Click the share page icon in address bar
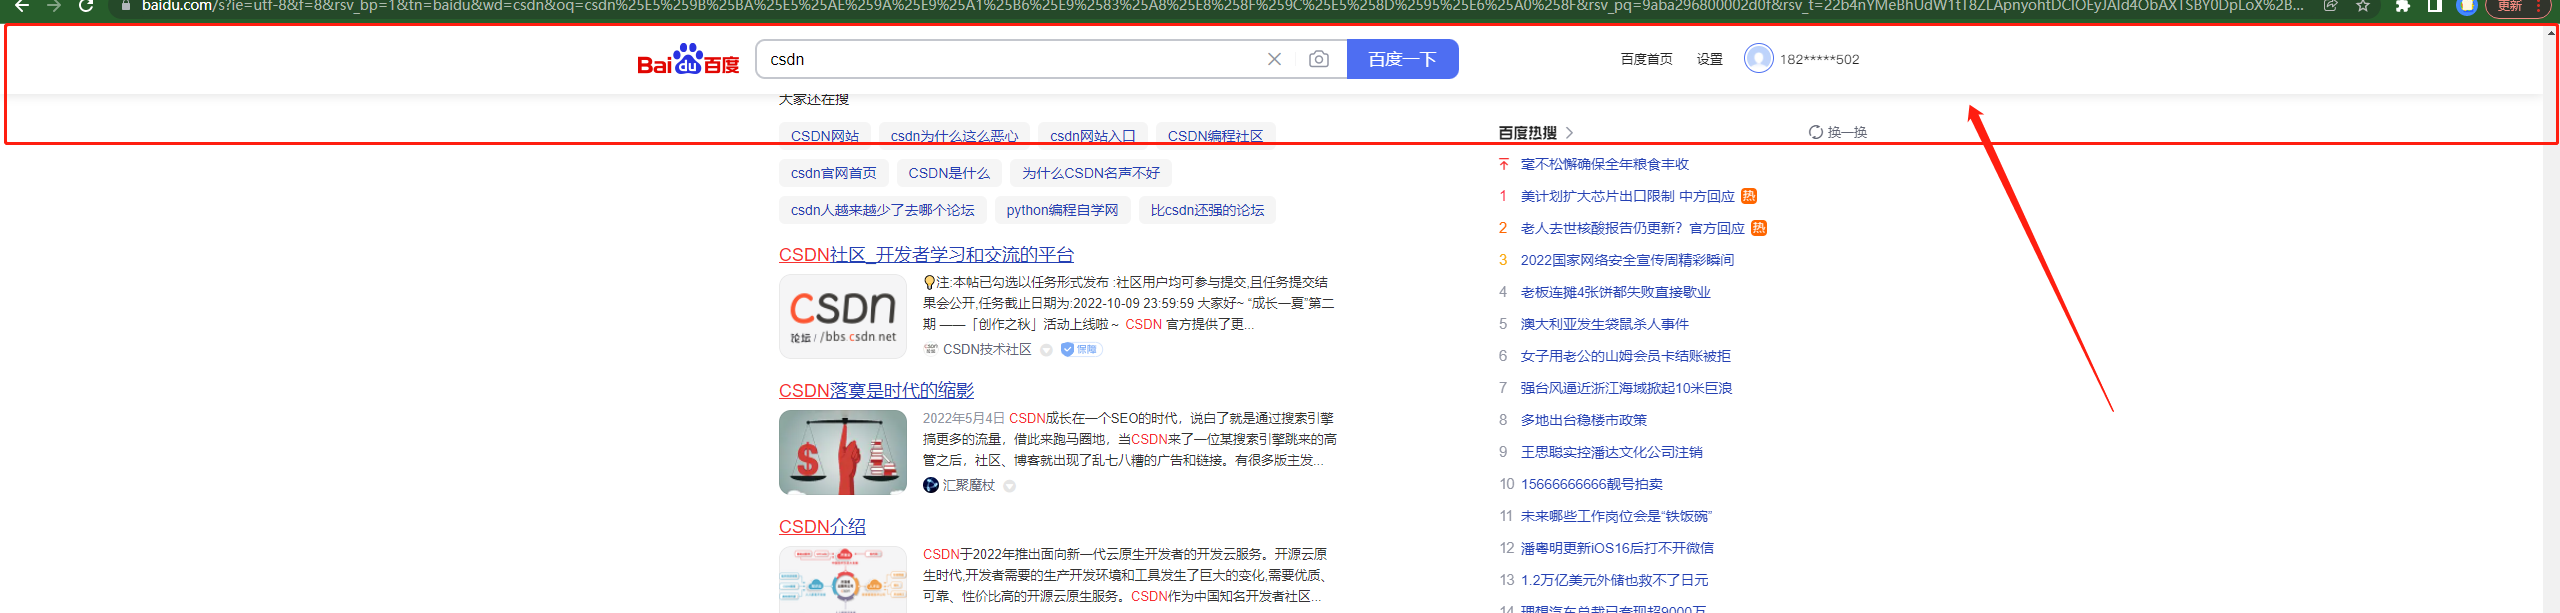This screenshot has height=613, width=2560. [x=2331, y=6]
